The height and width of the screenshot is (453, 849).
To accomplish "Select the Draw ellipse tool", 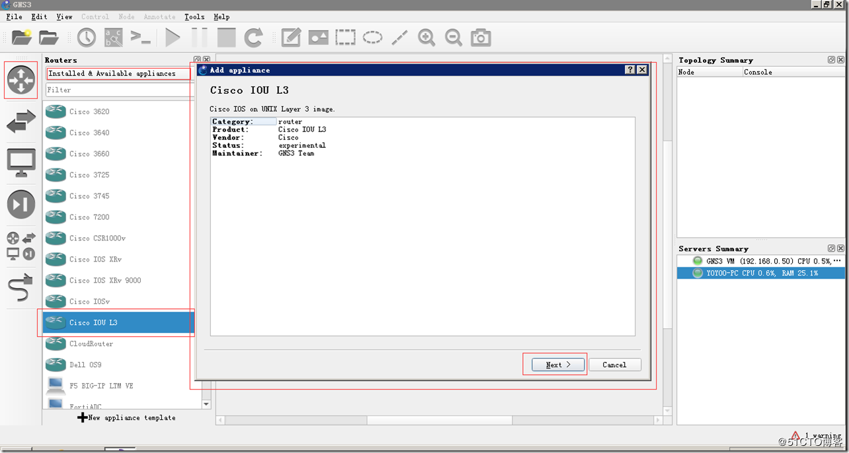I will [373, 37].
